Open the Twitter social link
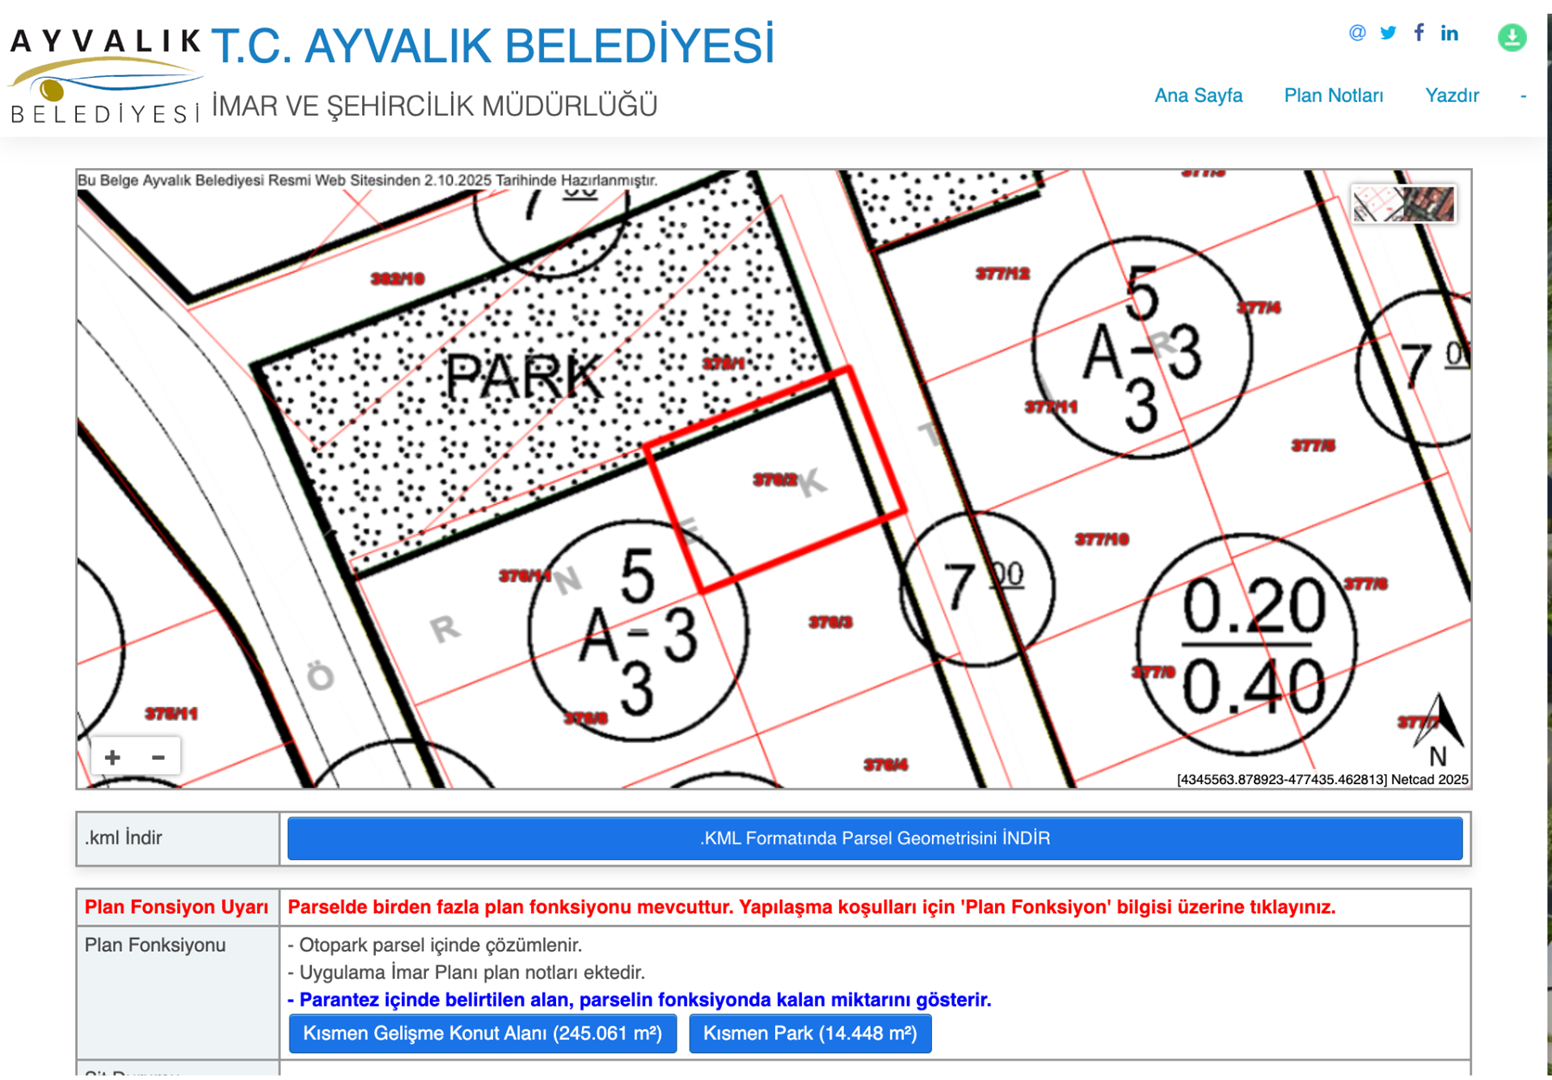This screenshot has width=1552, height=1080. pos(1388,33)
